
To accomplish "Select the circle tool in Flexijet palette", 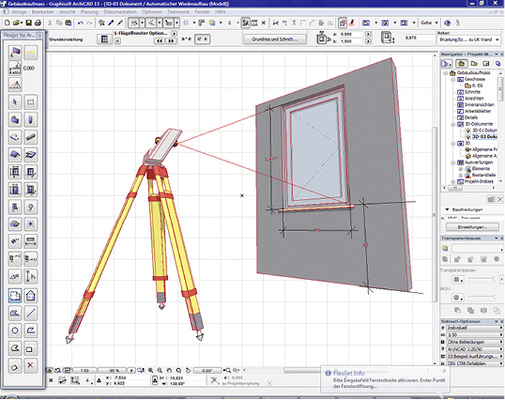I will point(15,330).
